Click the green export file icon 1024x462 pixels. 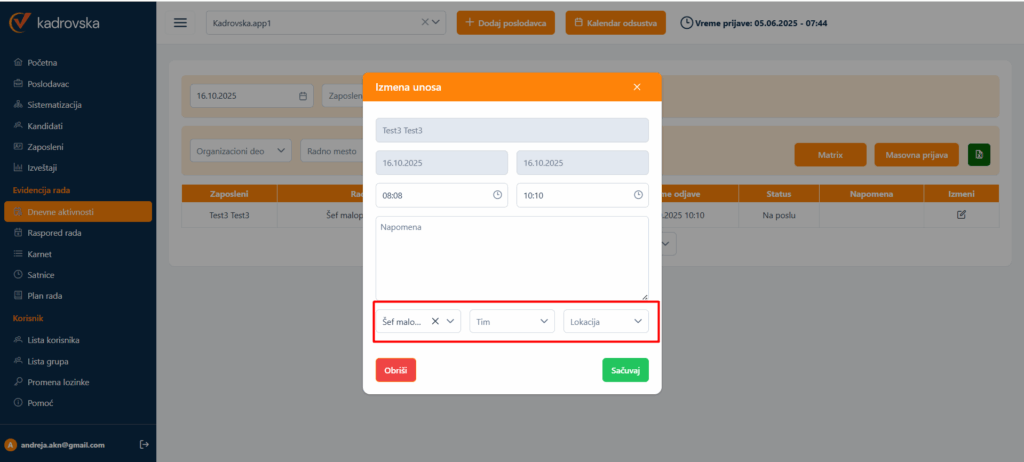[x=979, y=155]
